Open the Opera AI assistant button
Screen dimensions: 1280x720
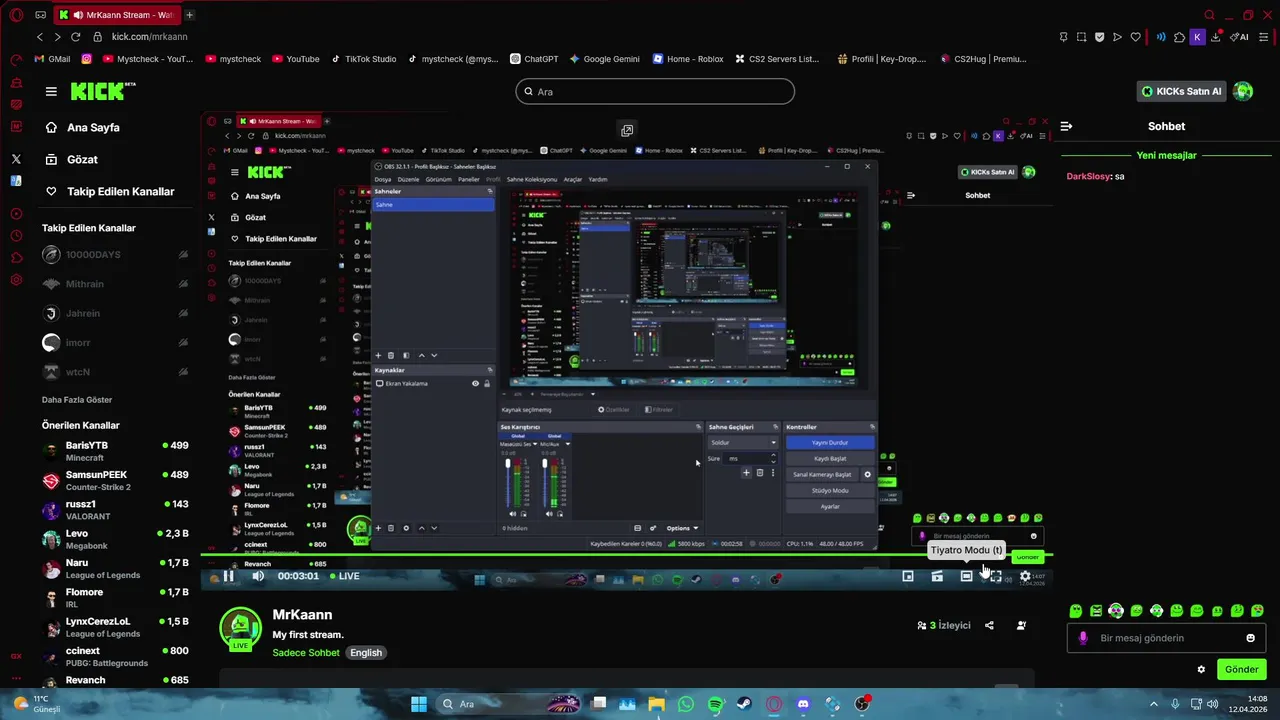(1239, 37)
